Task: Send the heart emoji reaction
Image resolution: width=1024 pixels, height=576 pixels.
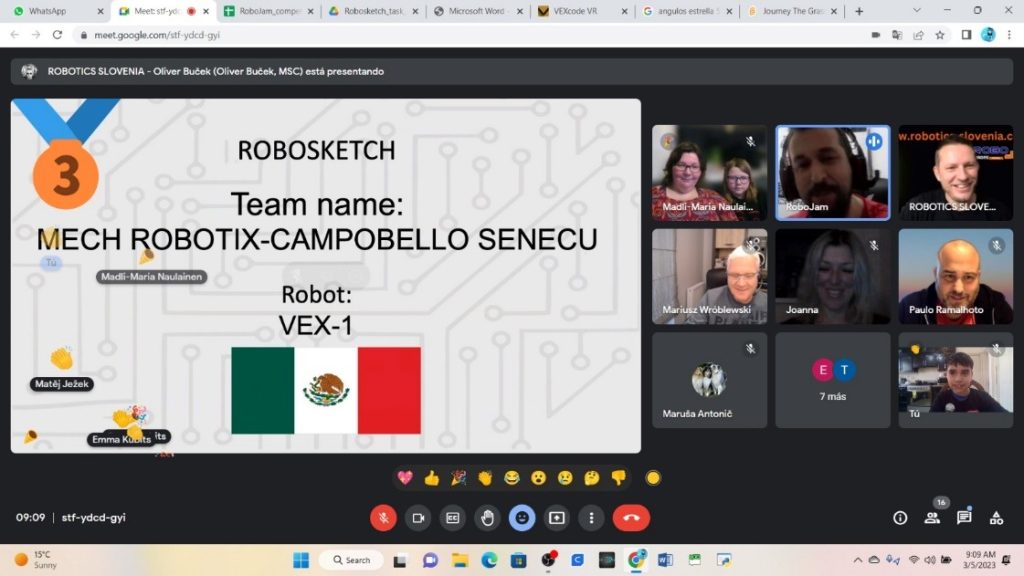Action: tap(405, 478)
